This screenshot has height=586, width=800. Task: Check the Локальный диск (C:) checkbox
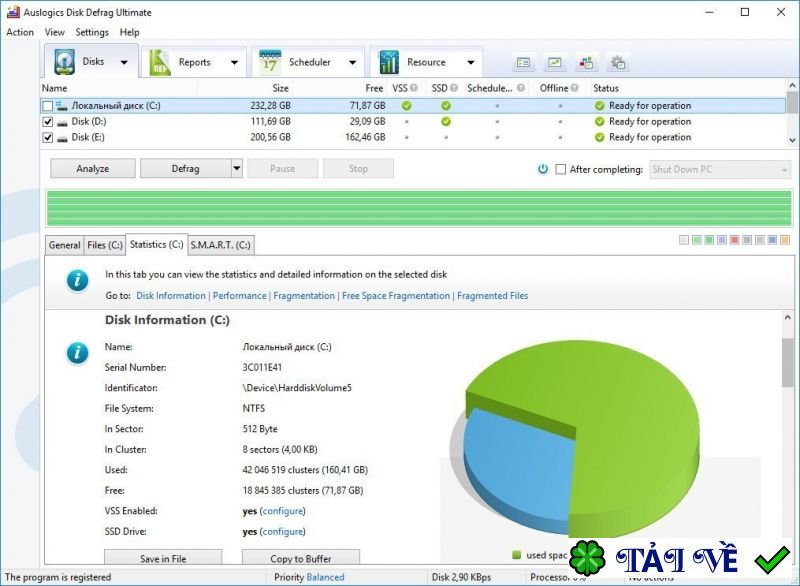[x=46, y=105]
